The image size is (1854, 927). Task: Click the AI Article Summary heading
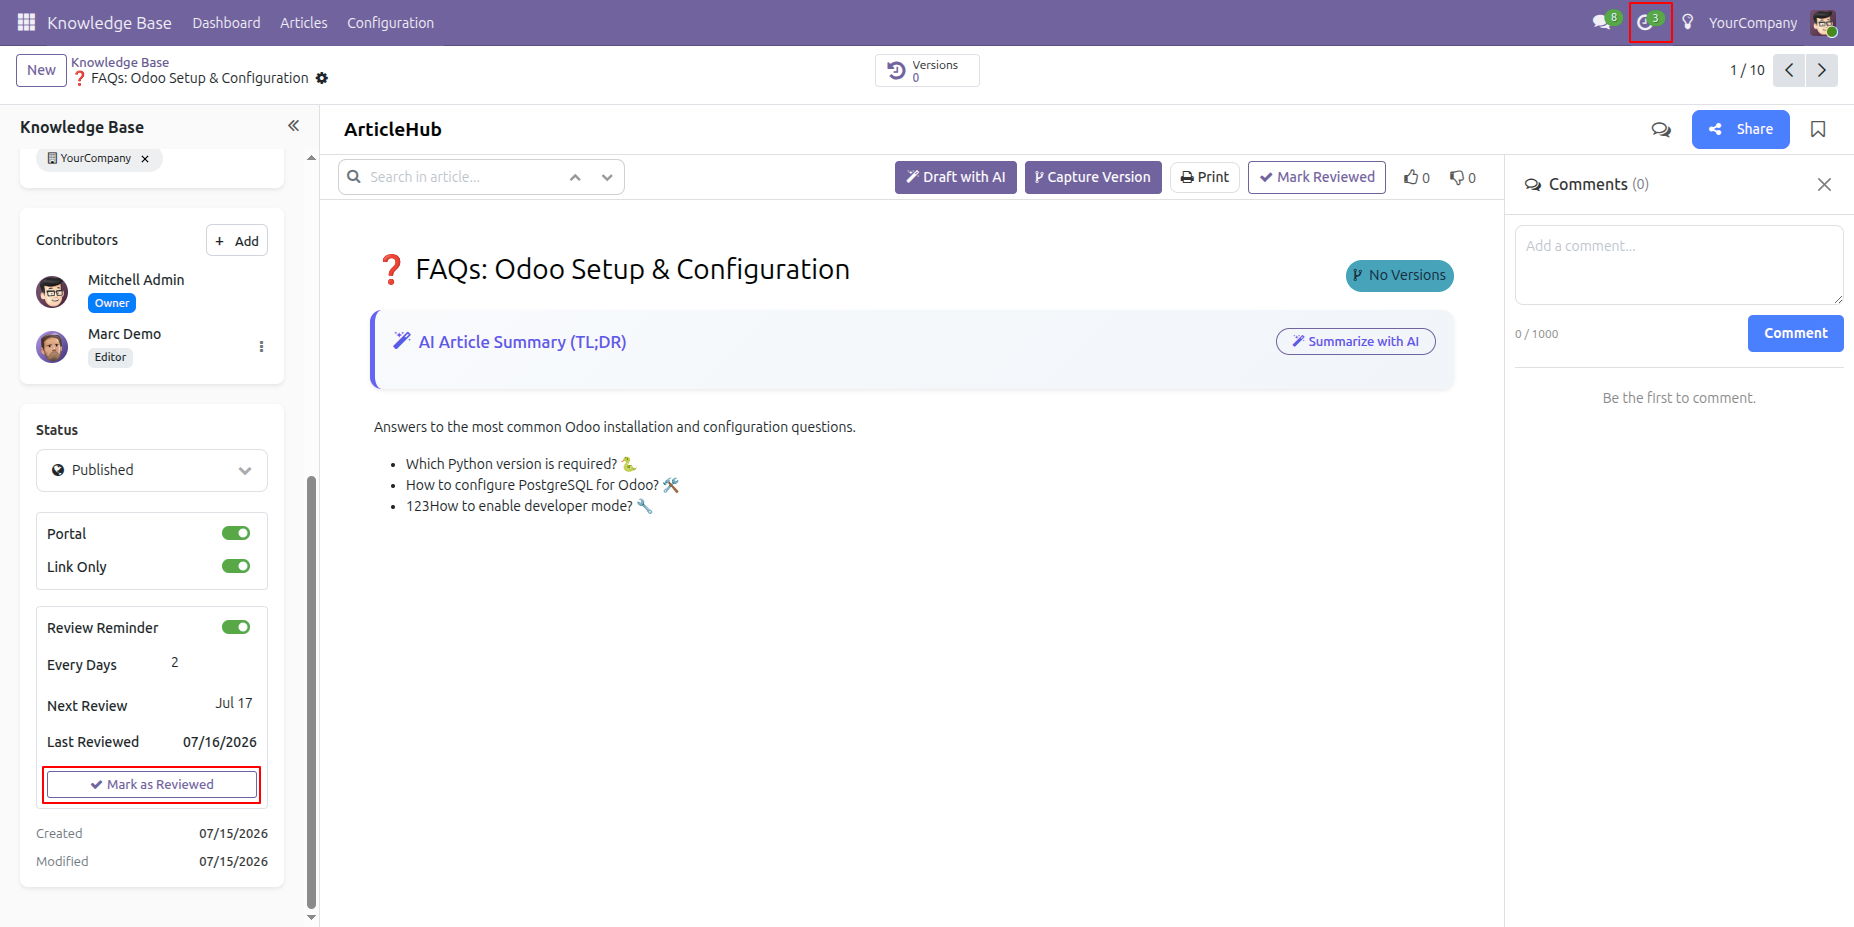click(x=522, y=342)
